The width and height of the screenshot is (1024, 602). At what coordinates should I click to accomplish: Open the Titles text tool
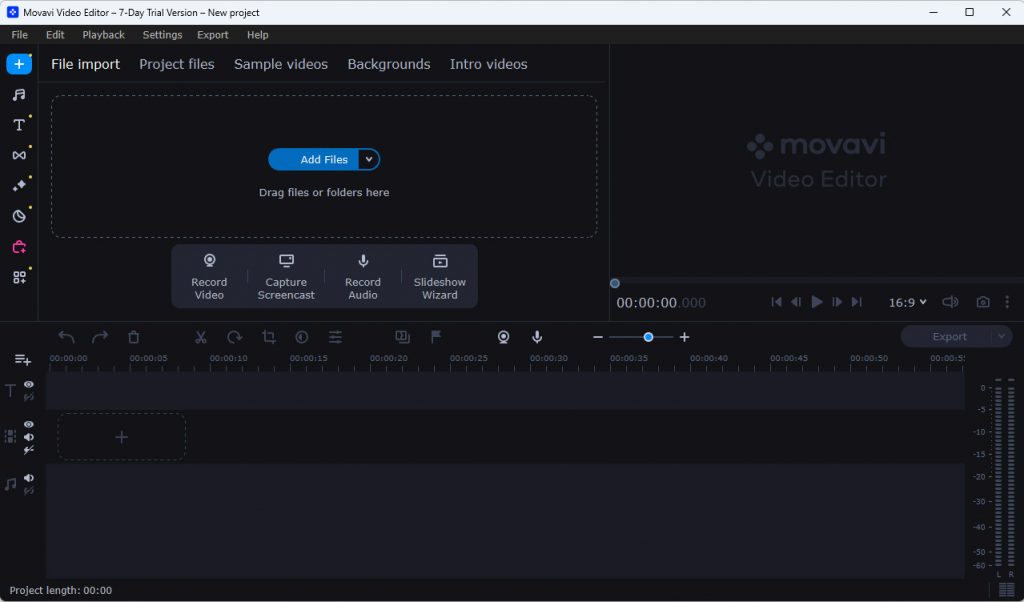(x=19, y=125)
